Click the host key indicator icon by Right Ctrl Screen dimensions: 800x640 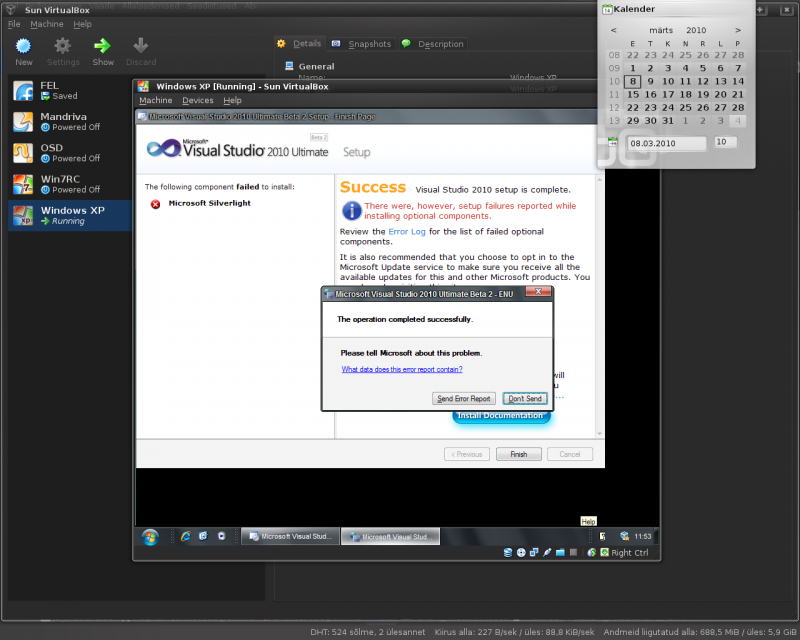click(x=605, y=552)
